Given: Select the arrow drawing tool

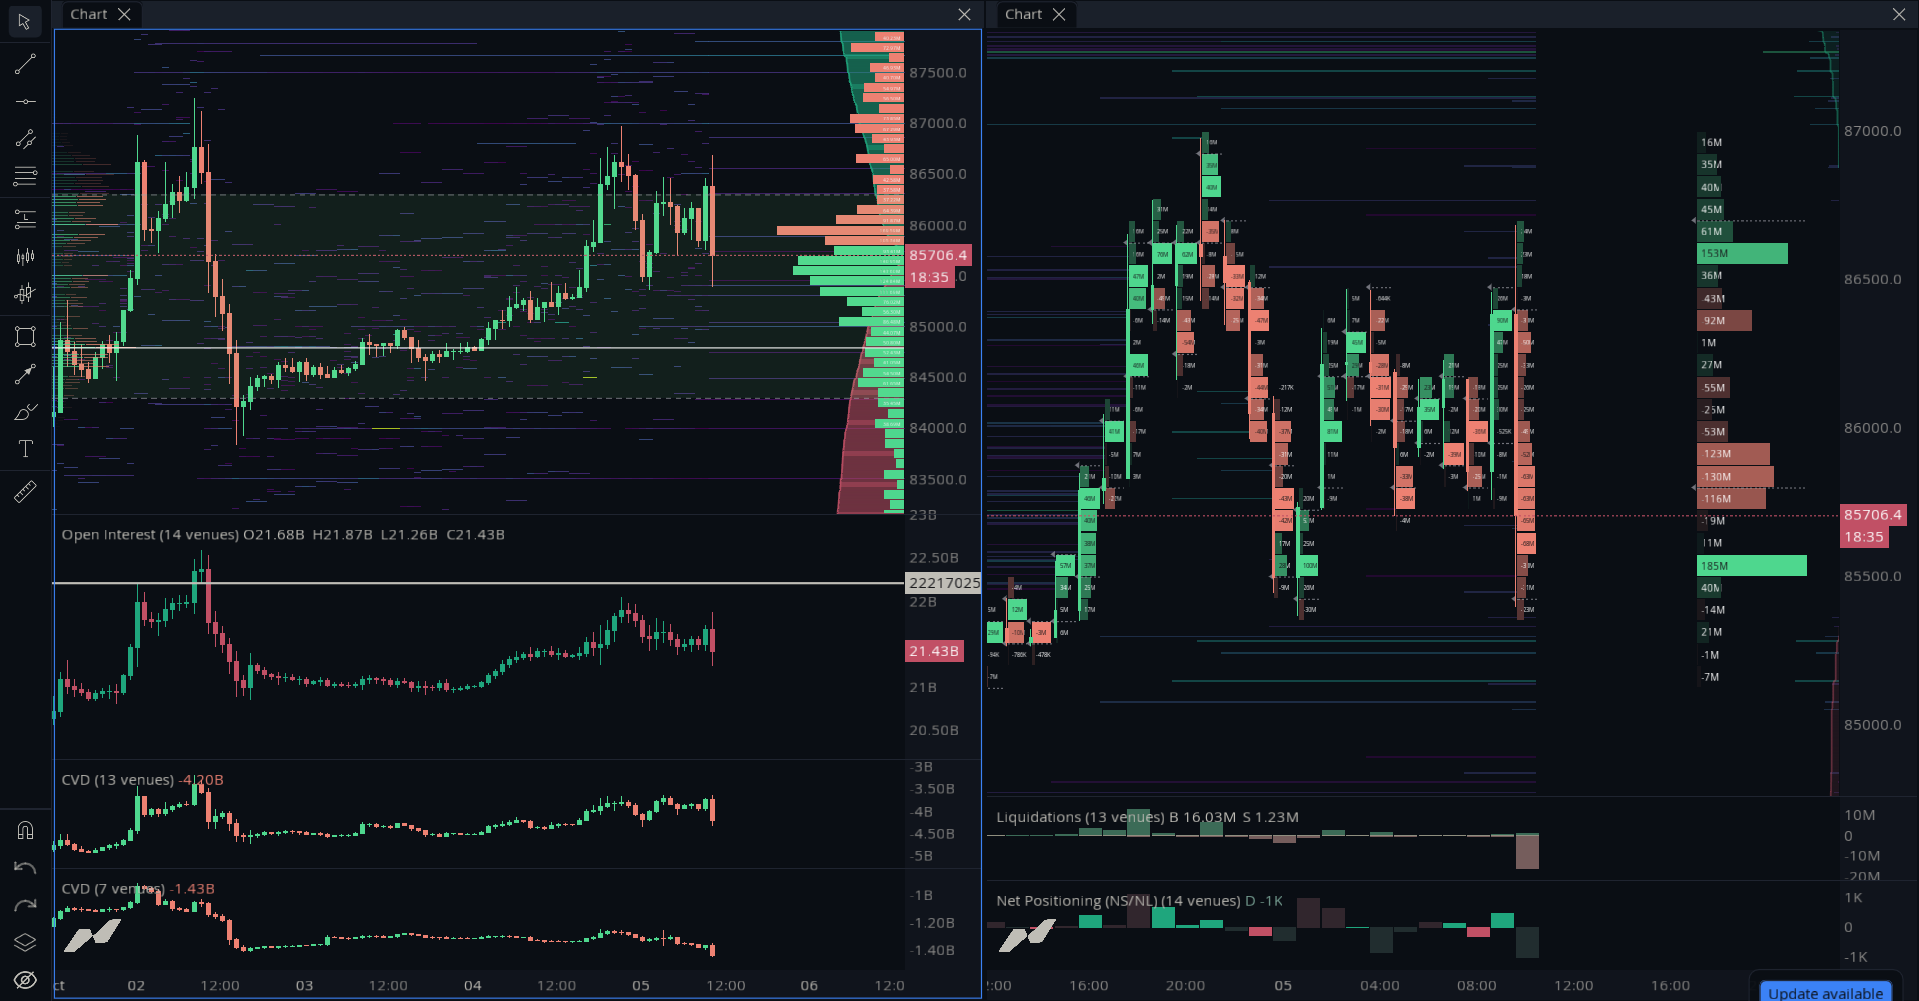Looking at the screenshot, I should (x=25, y=374).
